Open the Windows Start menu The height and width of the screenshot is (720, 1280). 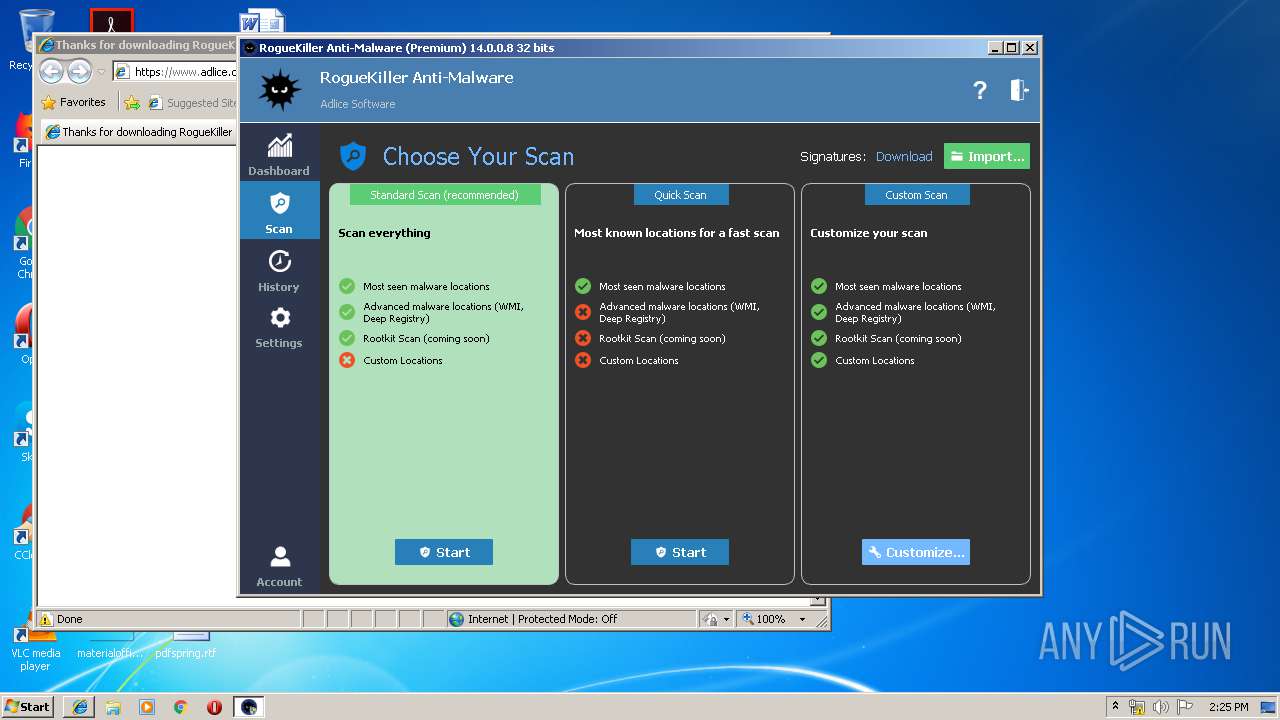tap(28, 706)
